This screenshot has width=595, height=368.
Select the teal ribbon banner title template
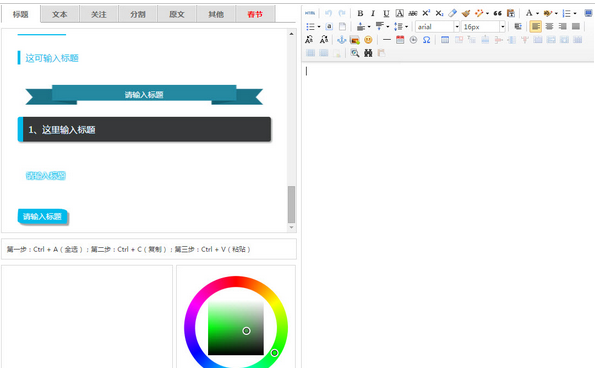[144, 94]
